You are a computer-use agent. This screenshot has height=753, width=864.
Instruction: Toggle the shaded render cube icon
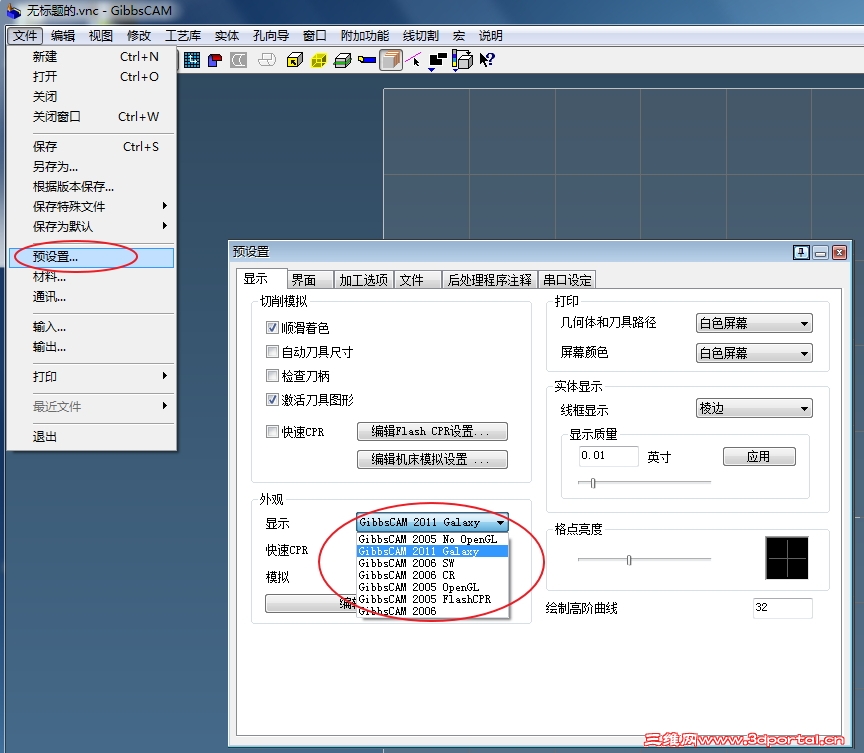pos(391,60)
